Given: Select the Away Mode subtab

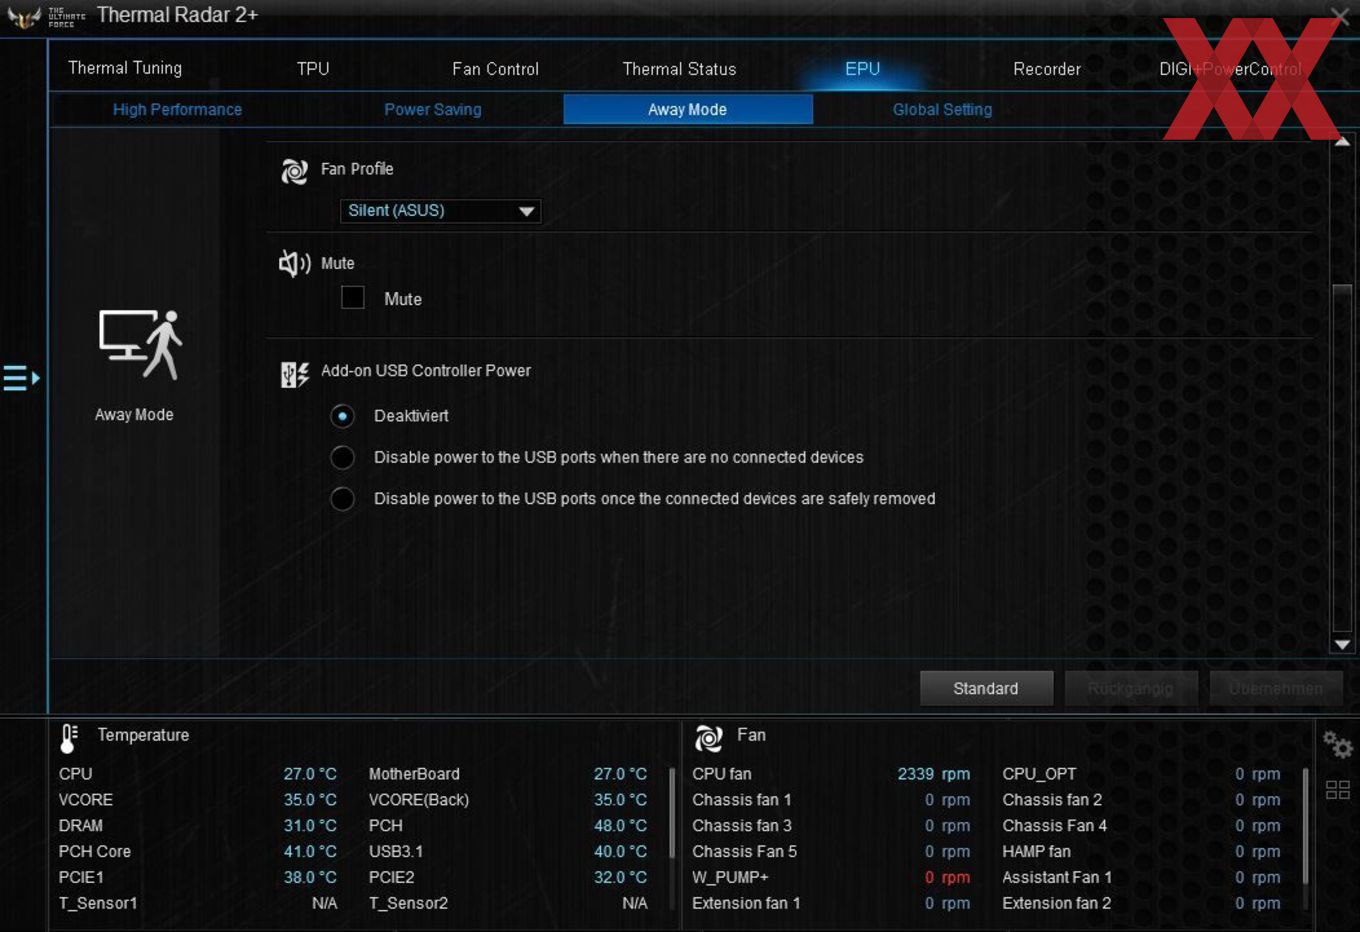Looking at the screenshot, I should pos(688,109).
